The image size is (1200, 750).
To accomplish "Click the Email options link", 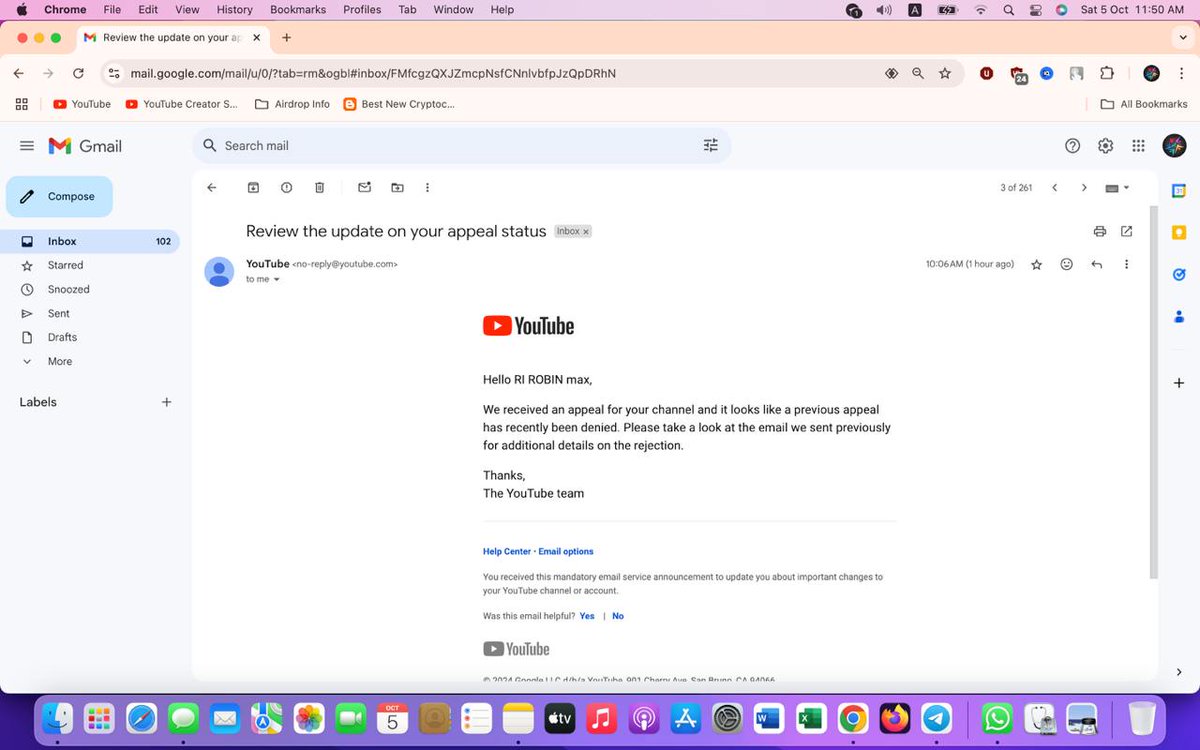I will click(x=566, y=552).
